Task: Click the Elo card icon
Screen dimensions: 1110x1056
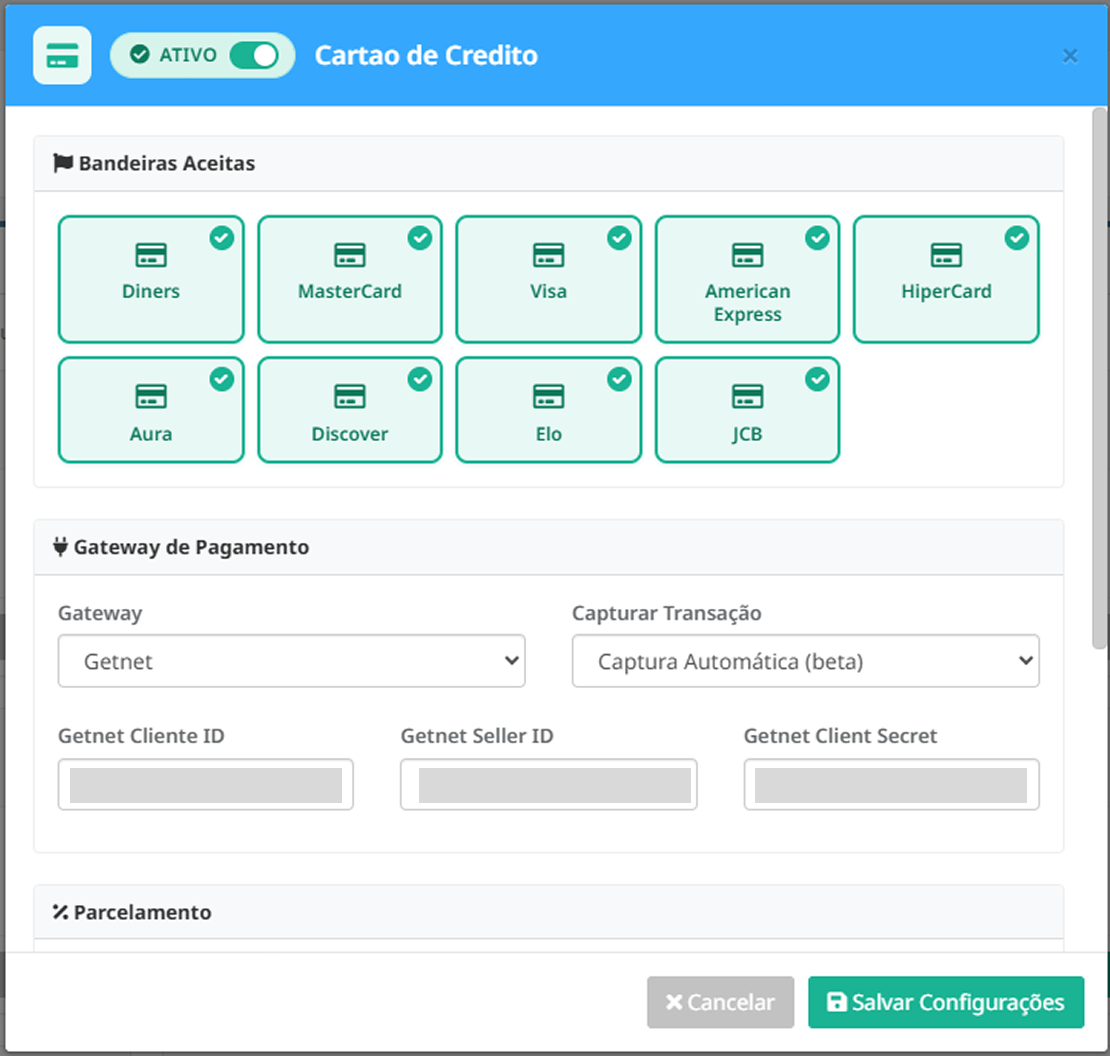Action: 549,396
